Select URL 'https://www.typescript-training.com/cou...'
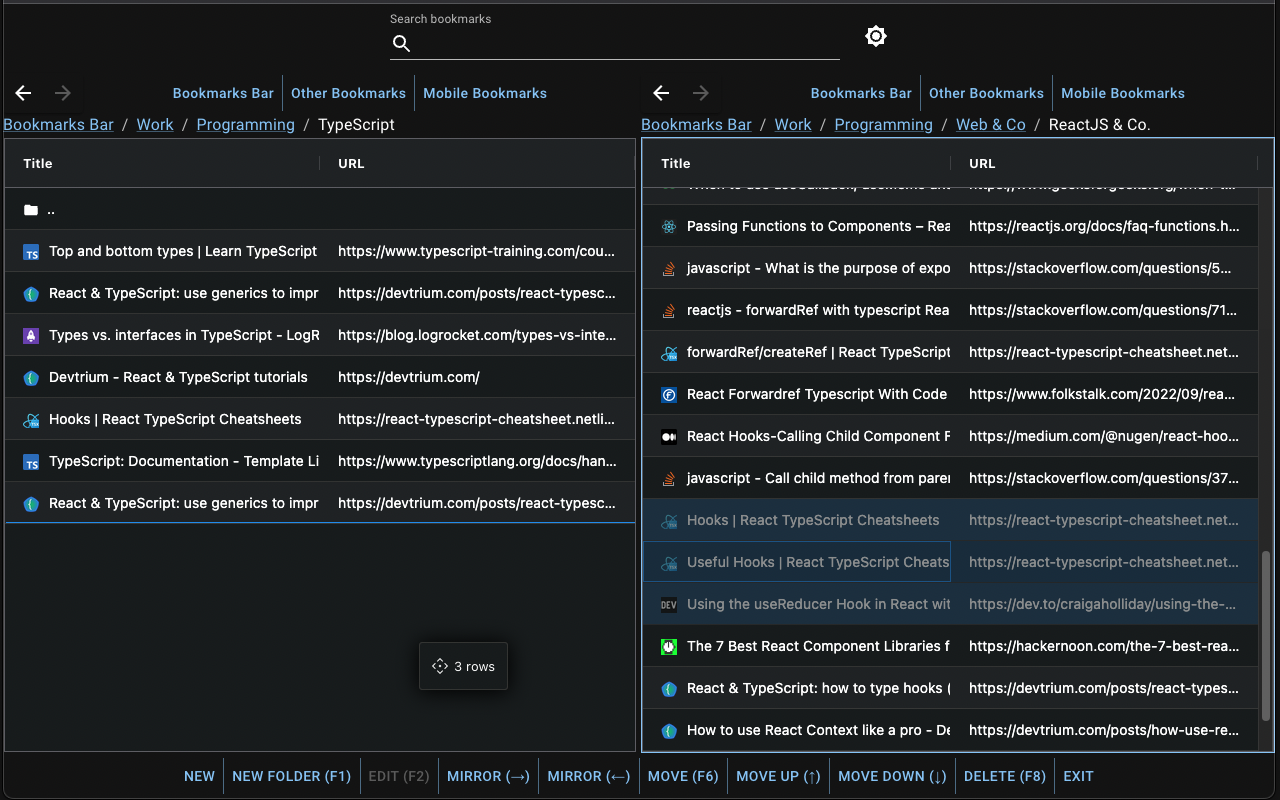Viewport: 1280px width, 800px height. point(477,252)
